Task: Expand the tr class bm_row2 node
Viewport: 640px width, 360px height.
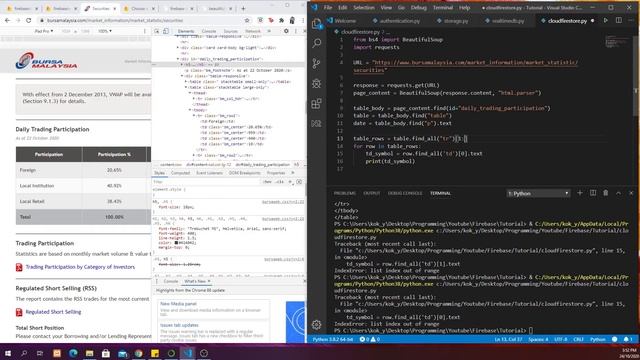Action: click(194, 156)
